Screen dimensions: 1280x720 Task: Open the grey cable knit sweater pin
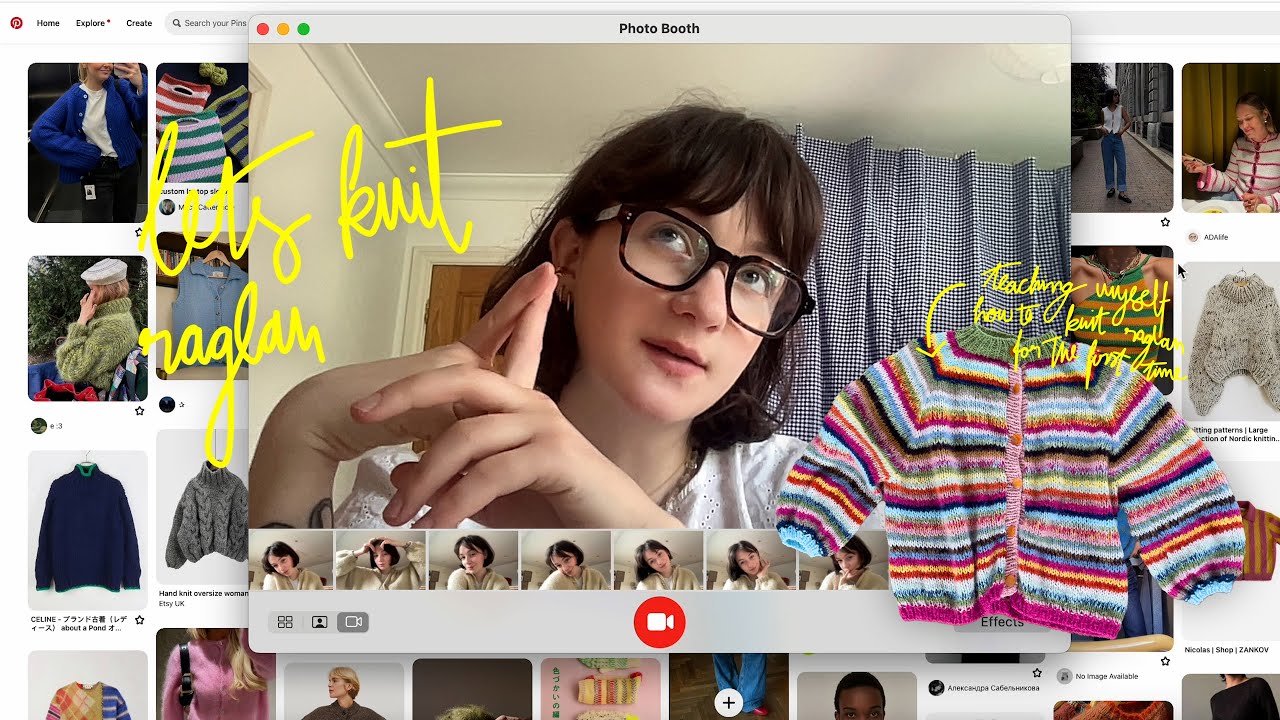203,507
